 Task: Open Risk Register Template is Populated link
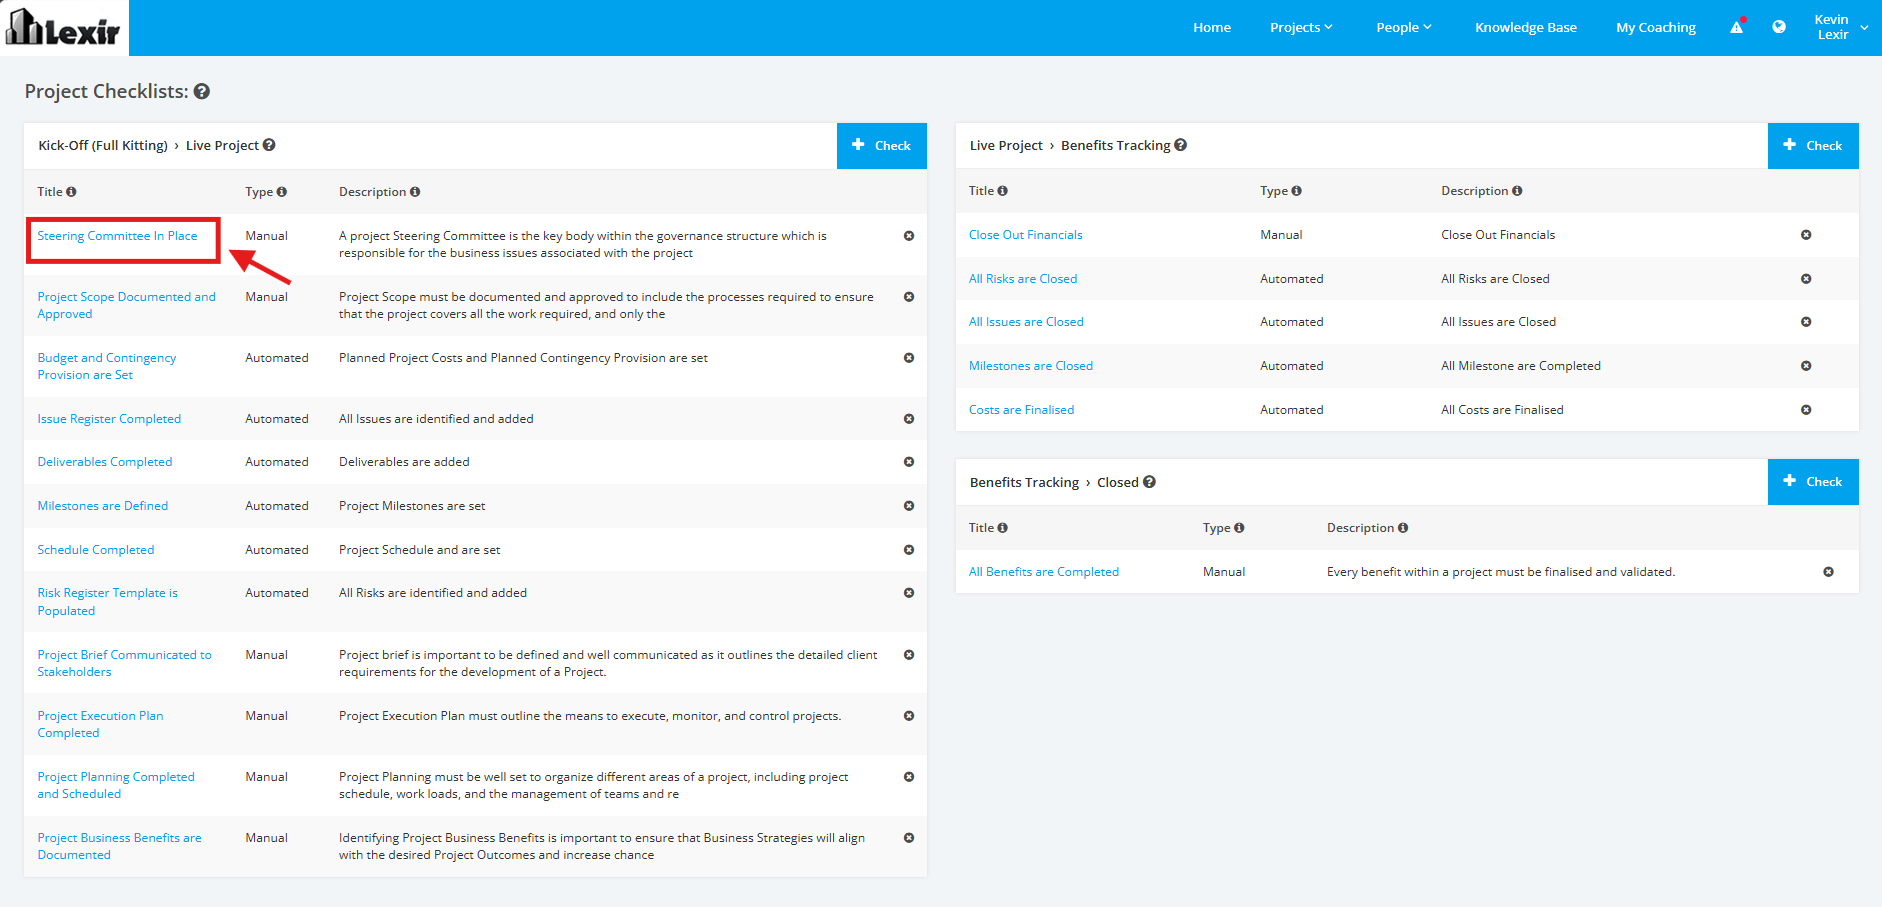pos(107,602)
